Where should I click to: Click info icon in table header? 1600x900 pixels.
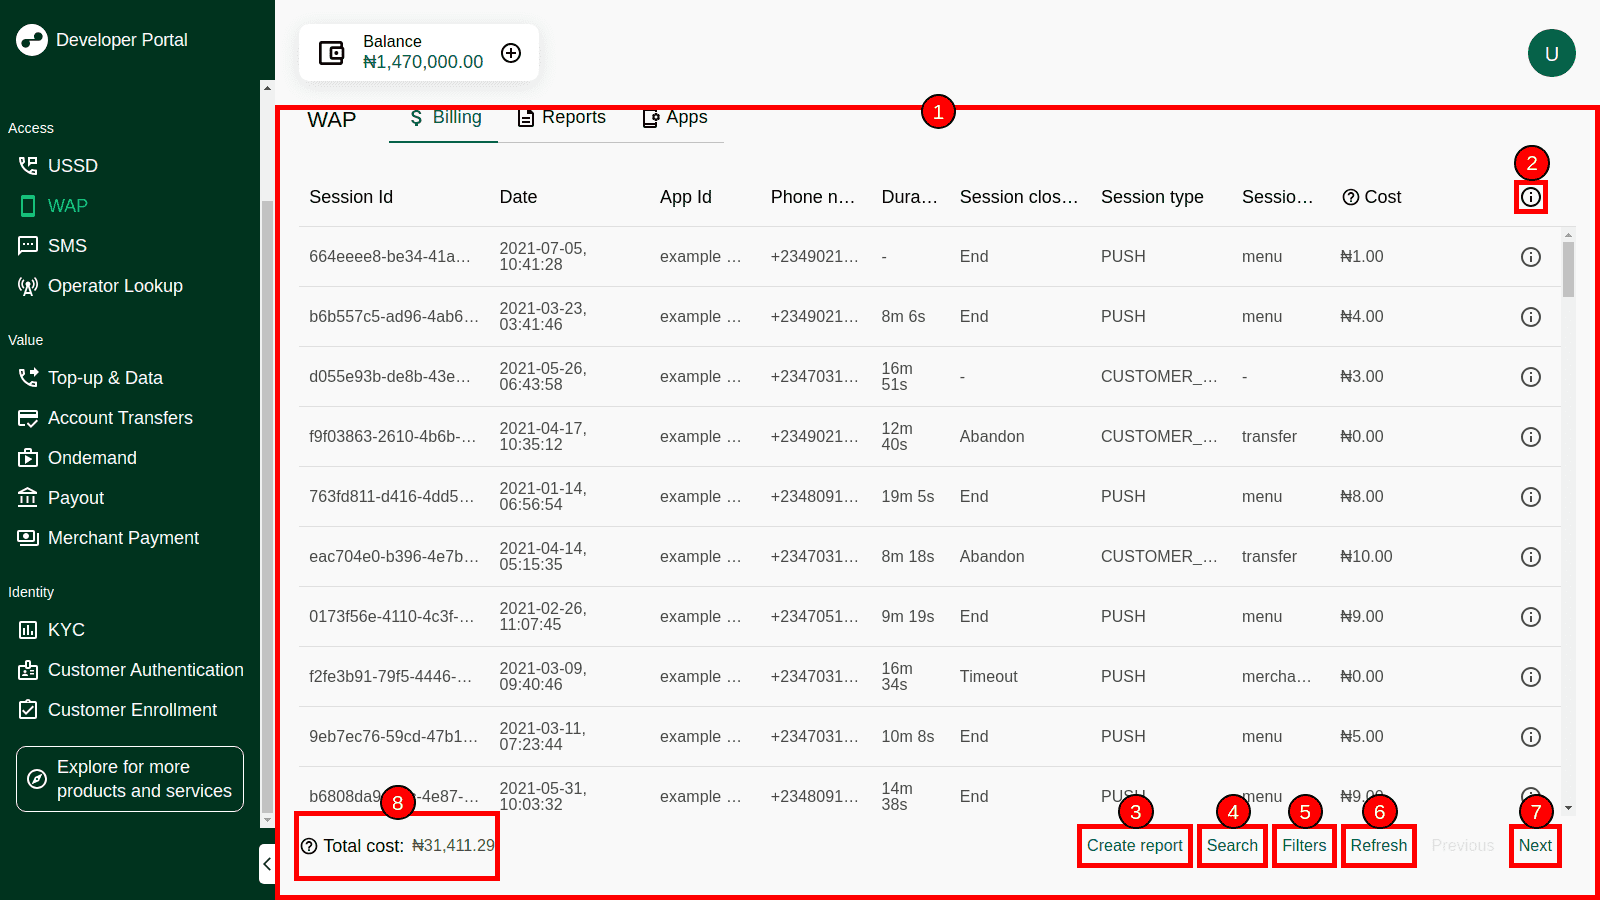click(x=1530, y=197)
